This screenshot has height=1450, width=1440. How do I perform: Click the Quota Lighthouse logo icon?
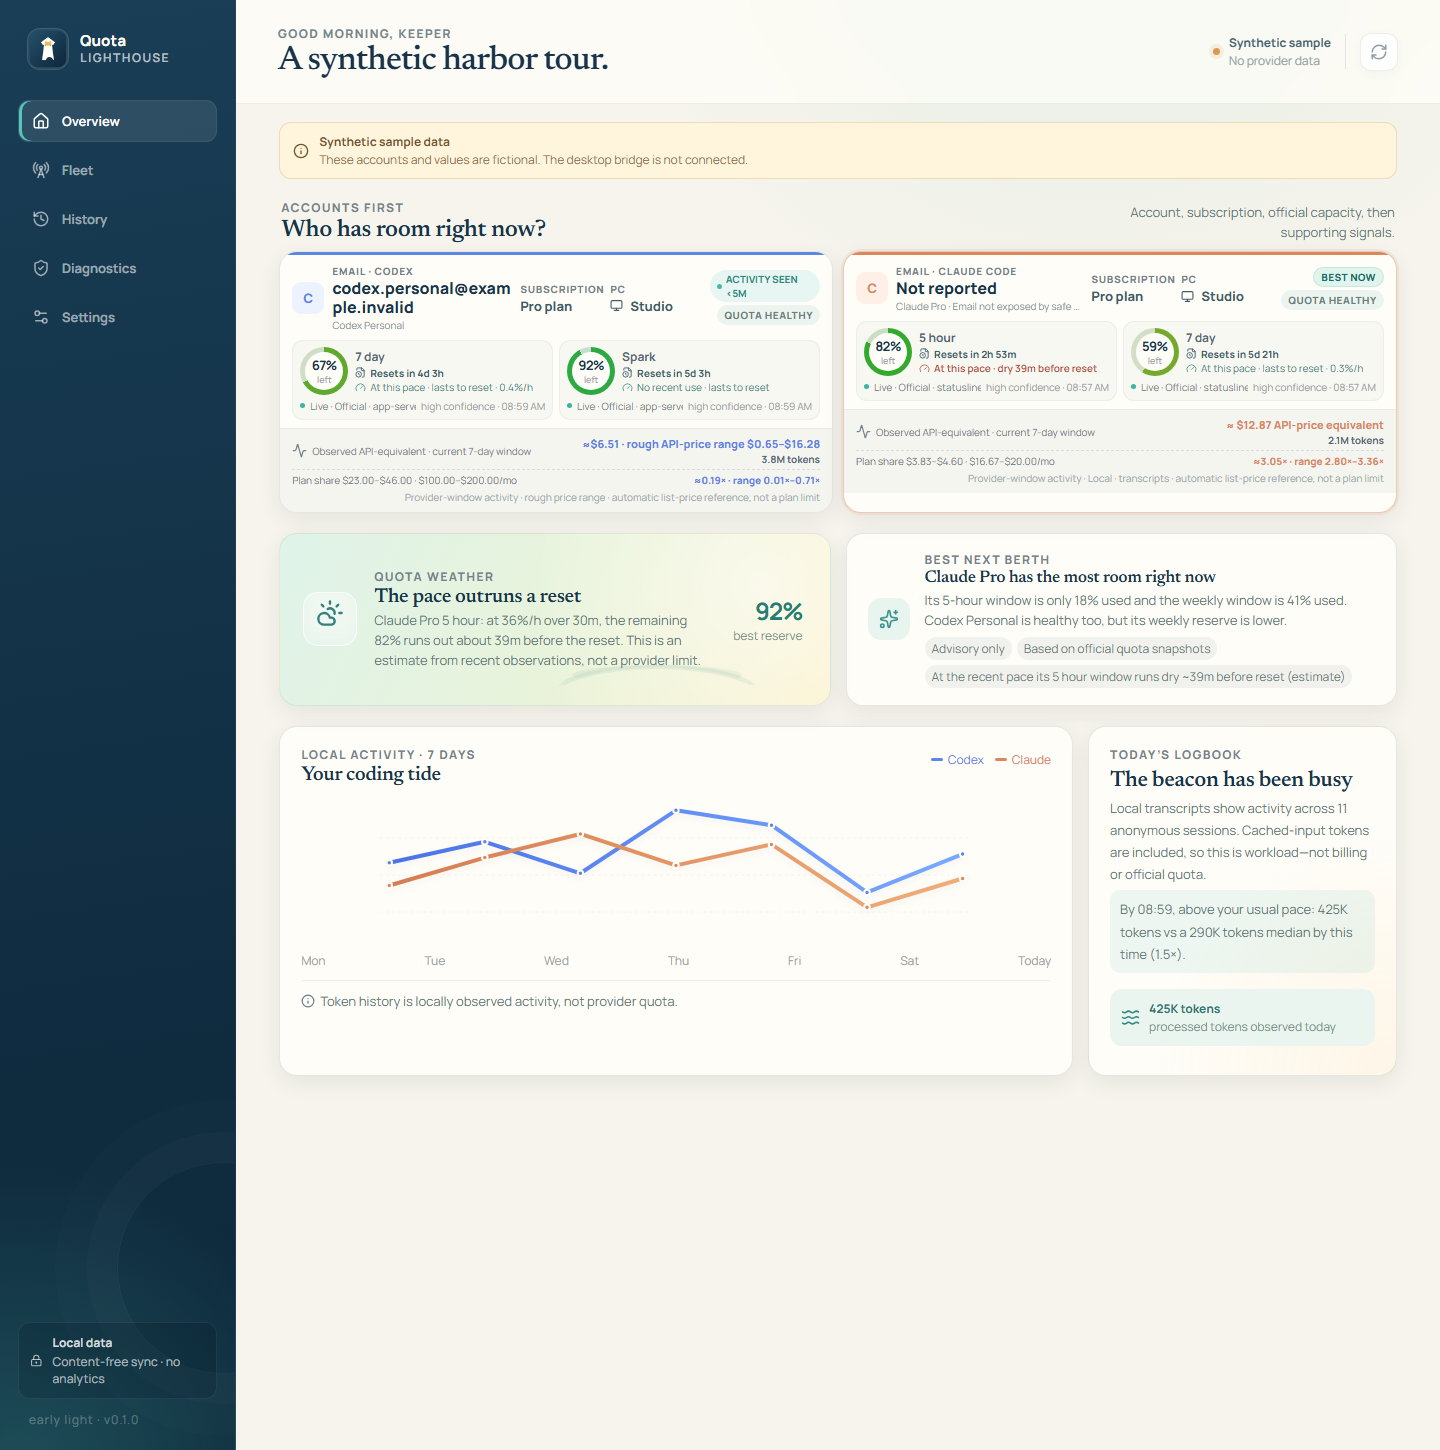pyautogui.click(x=47, y=48)
